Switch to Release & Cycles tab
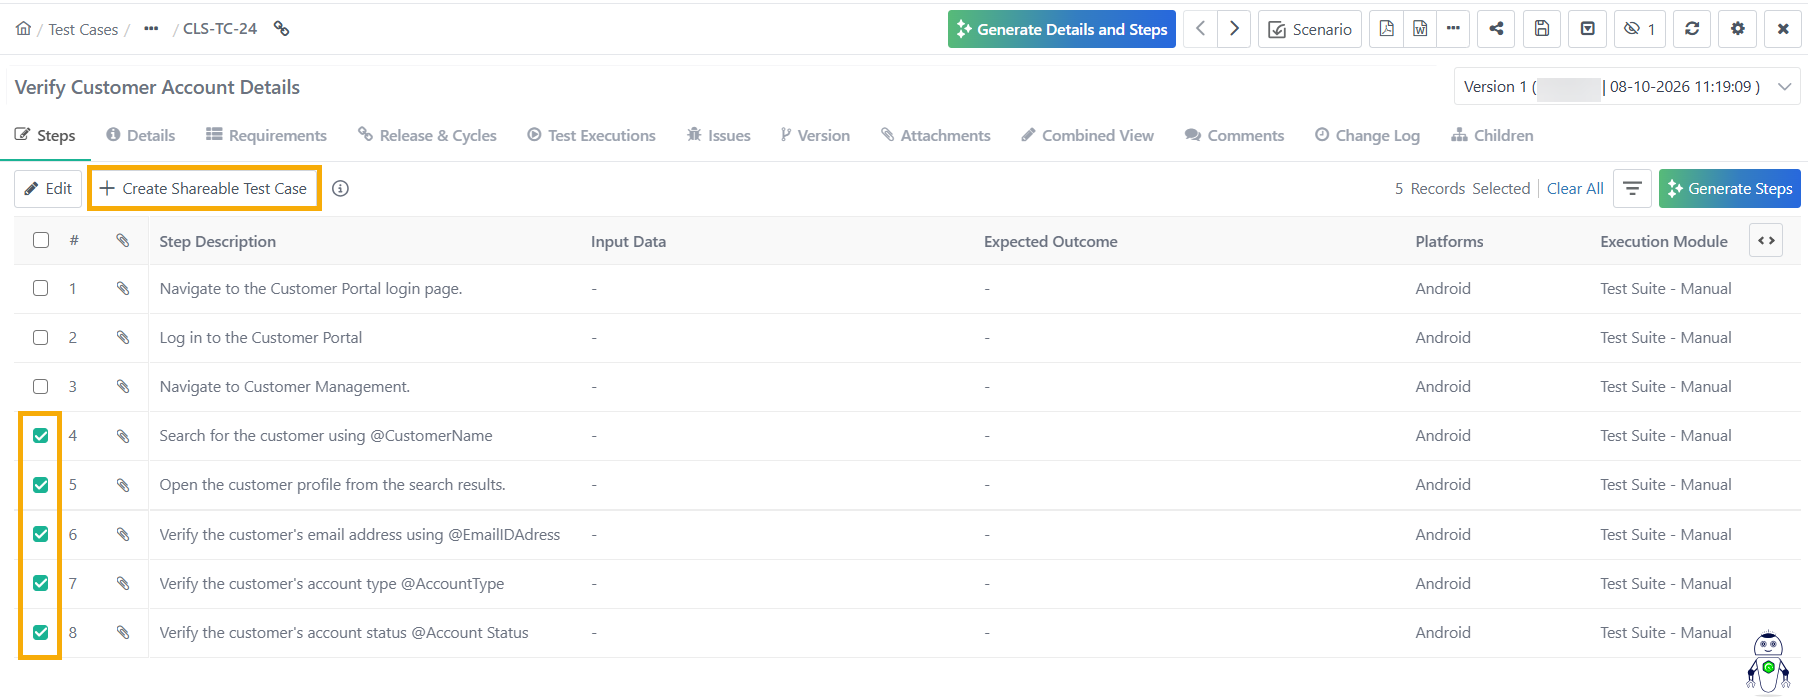1808x699 pixels. [427, 136]
